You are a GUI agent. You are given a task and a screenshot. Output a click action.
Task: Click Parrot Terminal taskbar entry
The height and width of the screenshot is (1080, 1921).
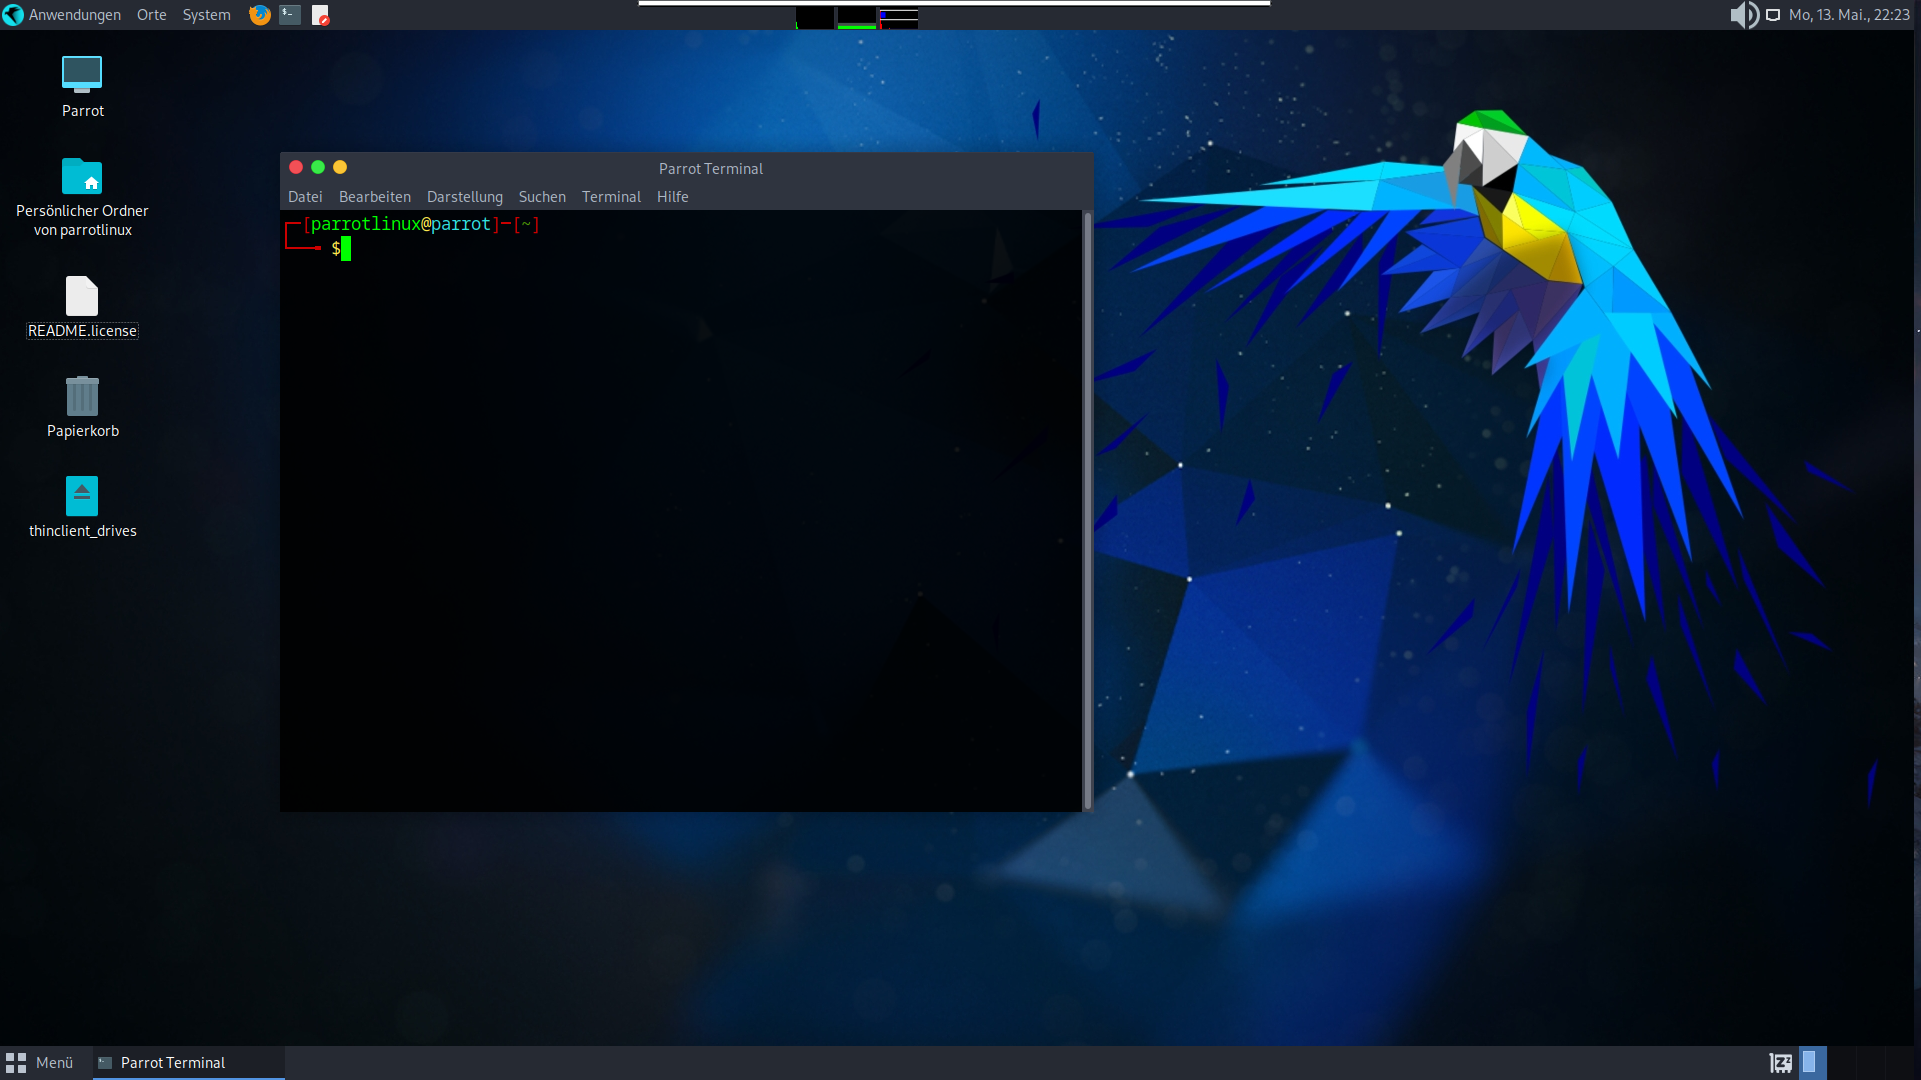click(x=189, y=1063)
